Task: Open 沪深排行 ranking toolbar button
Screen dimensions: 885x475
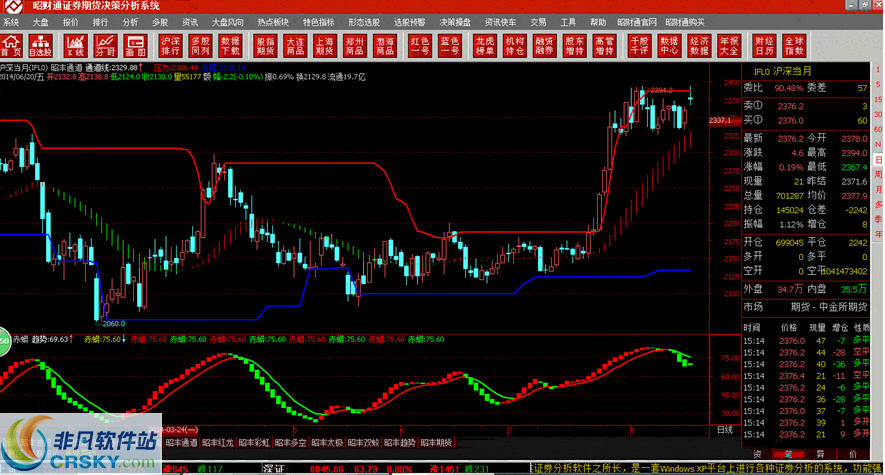Action: coord(170,46)
